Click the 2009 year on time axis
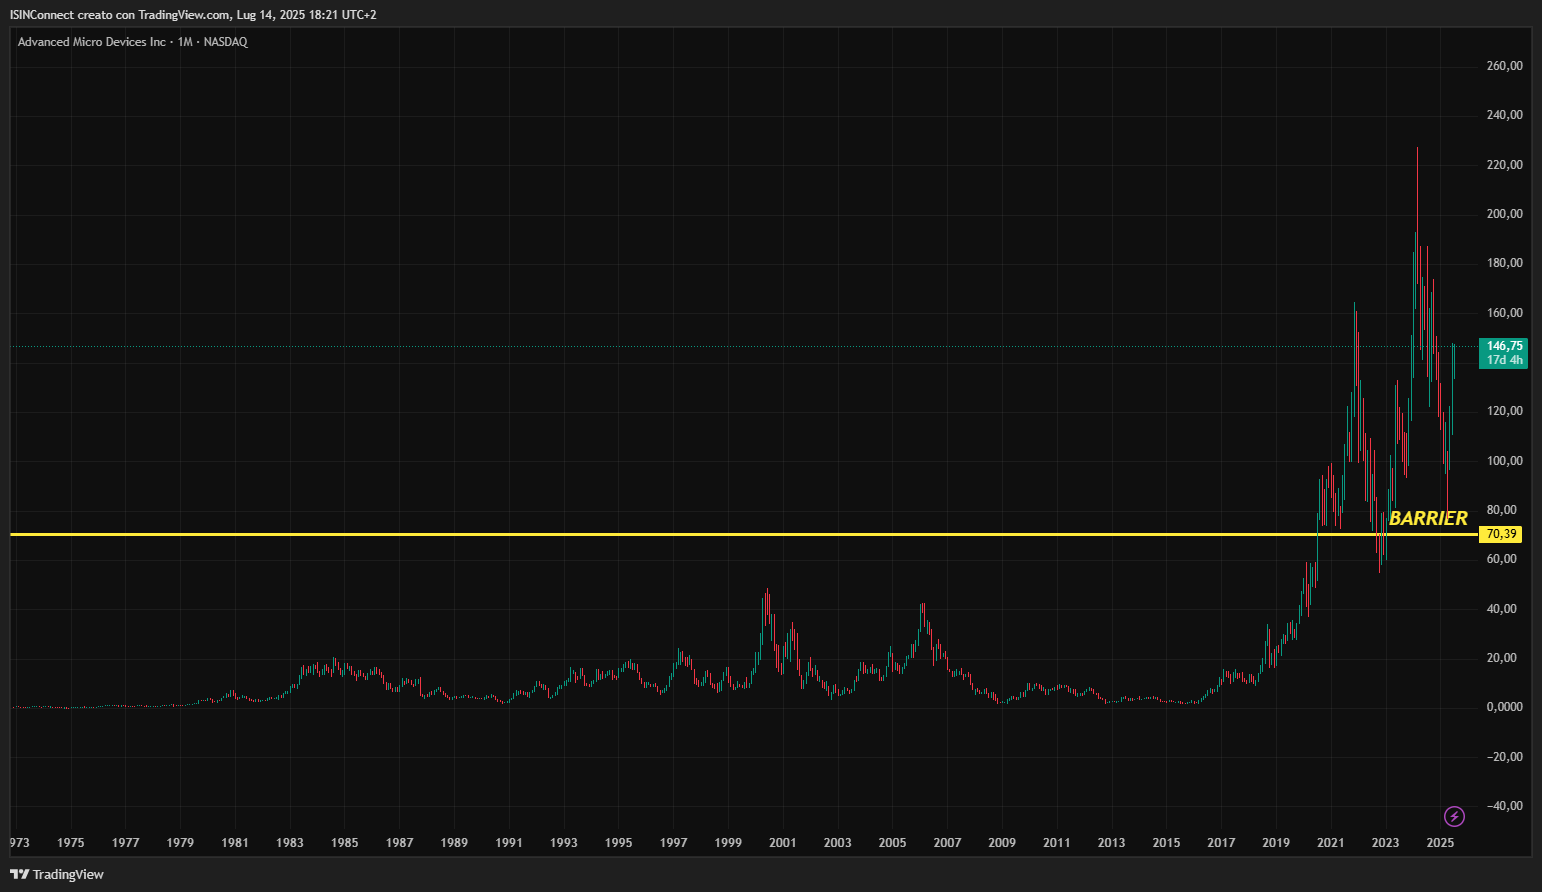The image size is (1542, 892). click(1002, 843)
